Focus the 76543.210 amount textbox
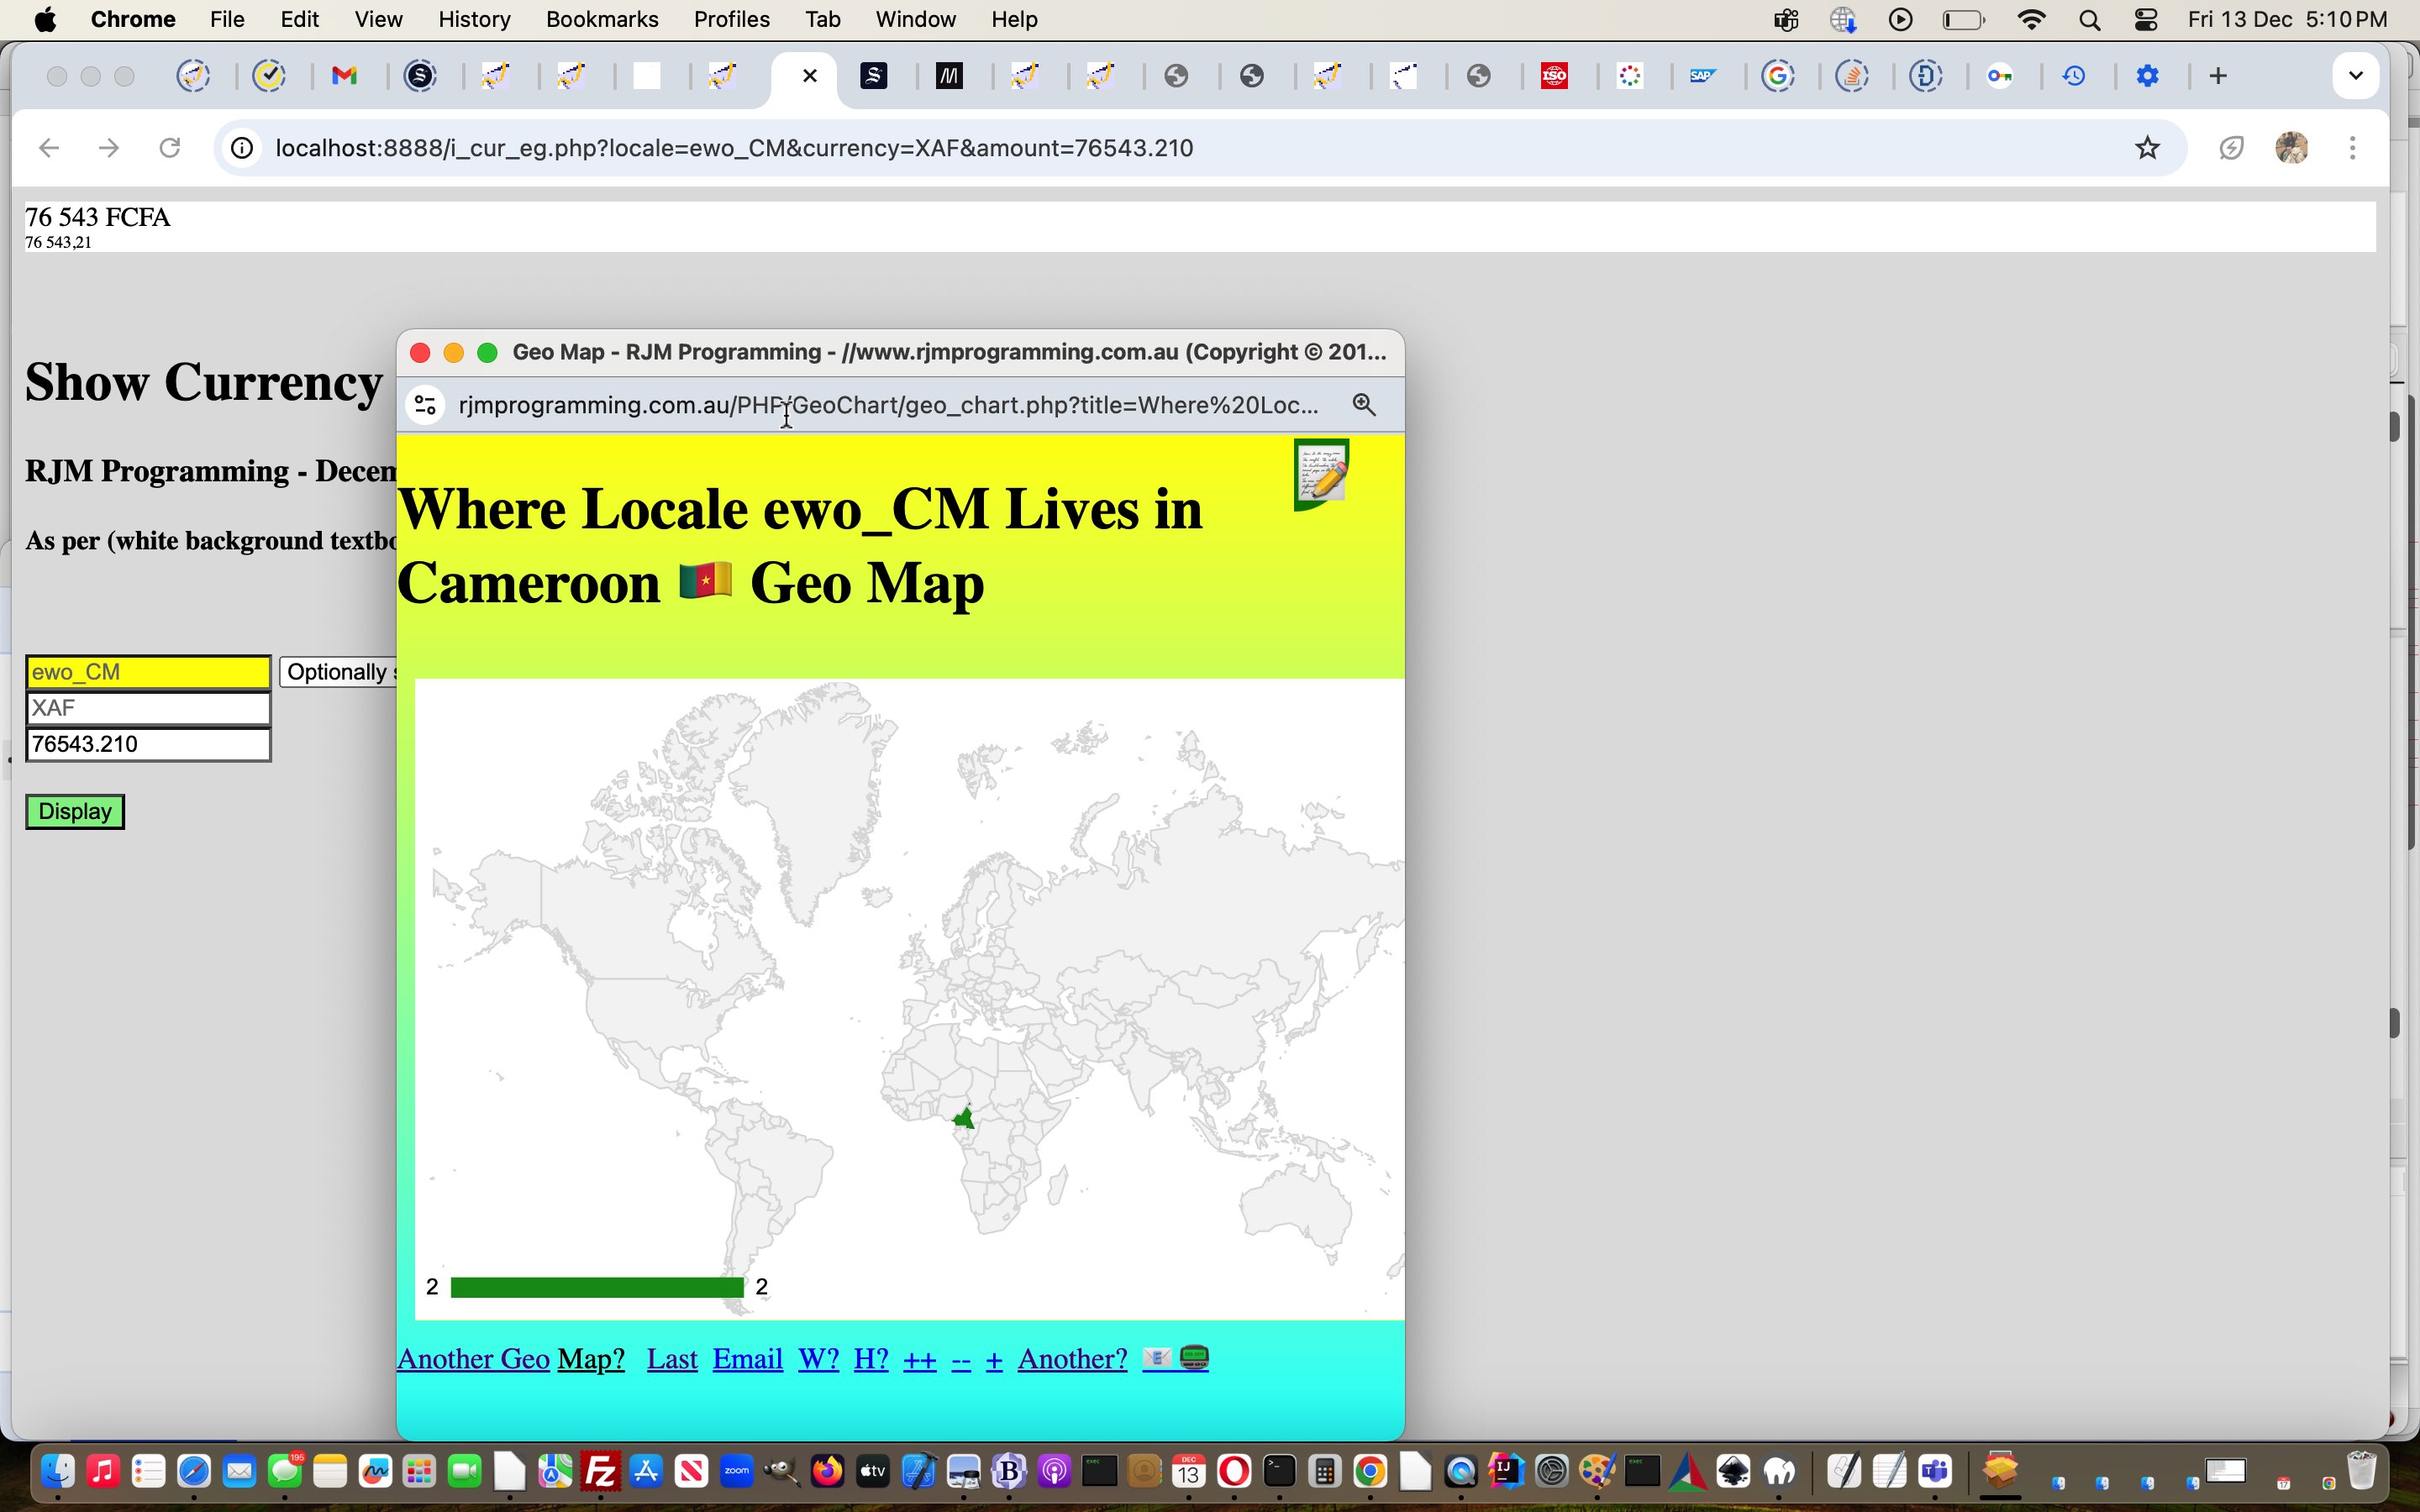 pos(148,744)
